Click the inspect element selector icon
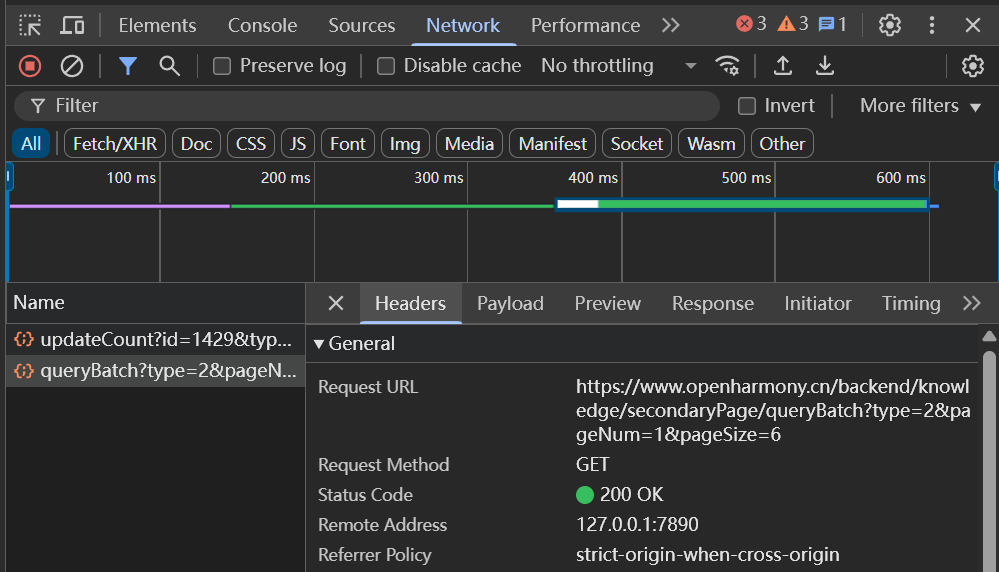Image resolution: width=999 pixels, height=572 pixels. click(30, 25)
